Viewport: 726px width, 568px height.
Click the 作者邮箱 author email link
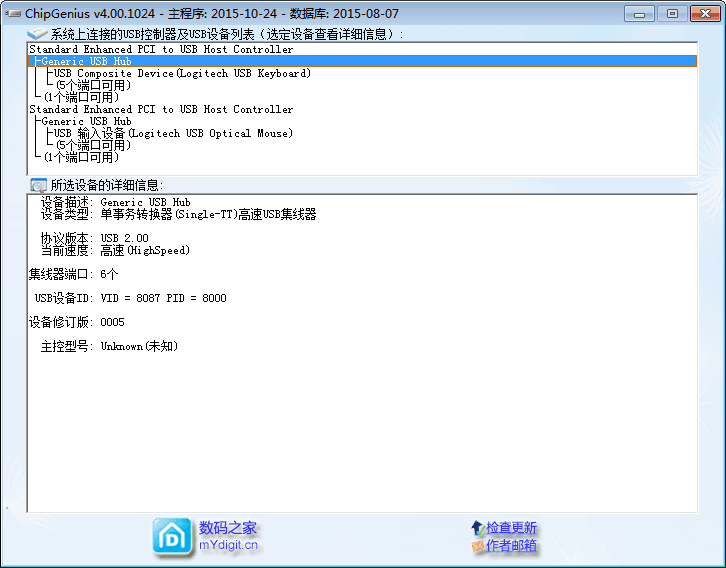pyautogui.click(x=512, y=546)
